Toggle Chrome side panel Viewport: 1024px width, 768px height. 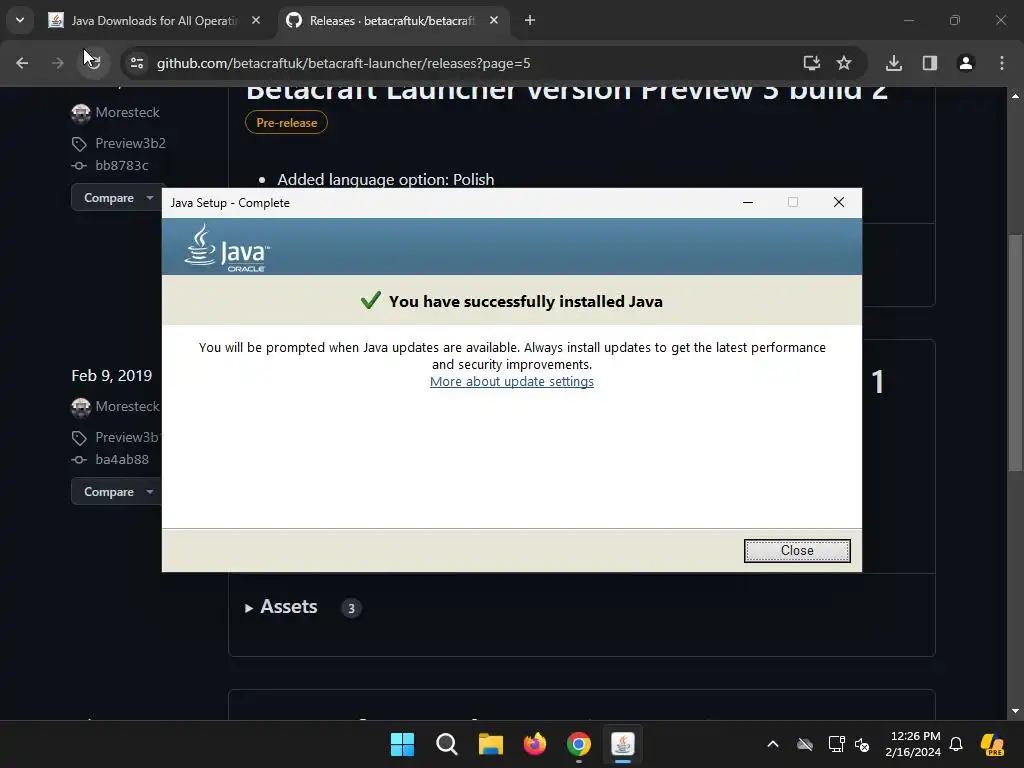[x=929, y=63]
